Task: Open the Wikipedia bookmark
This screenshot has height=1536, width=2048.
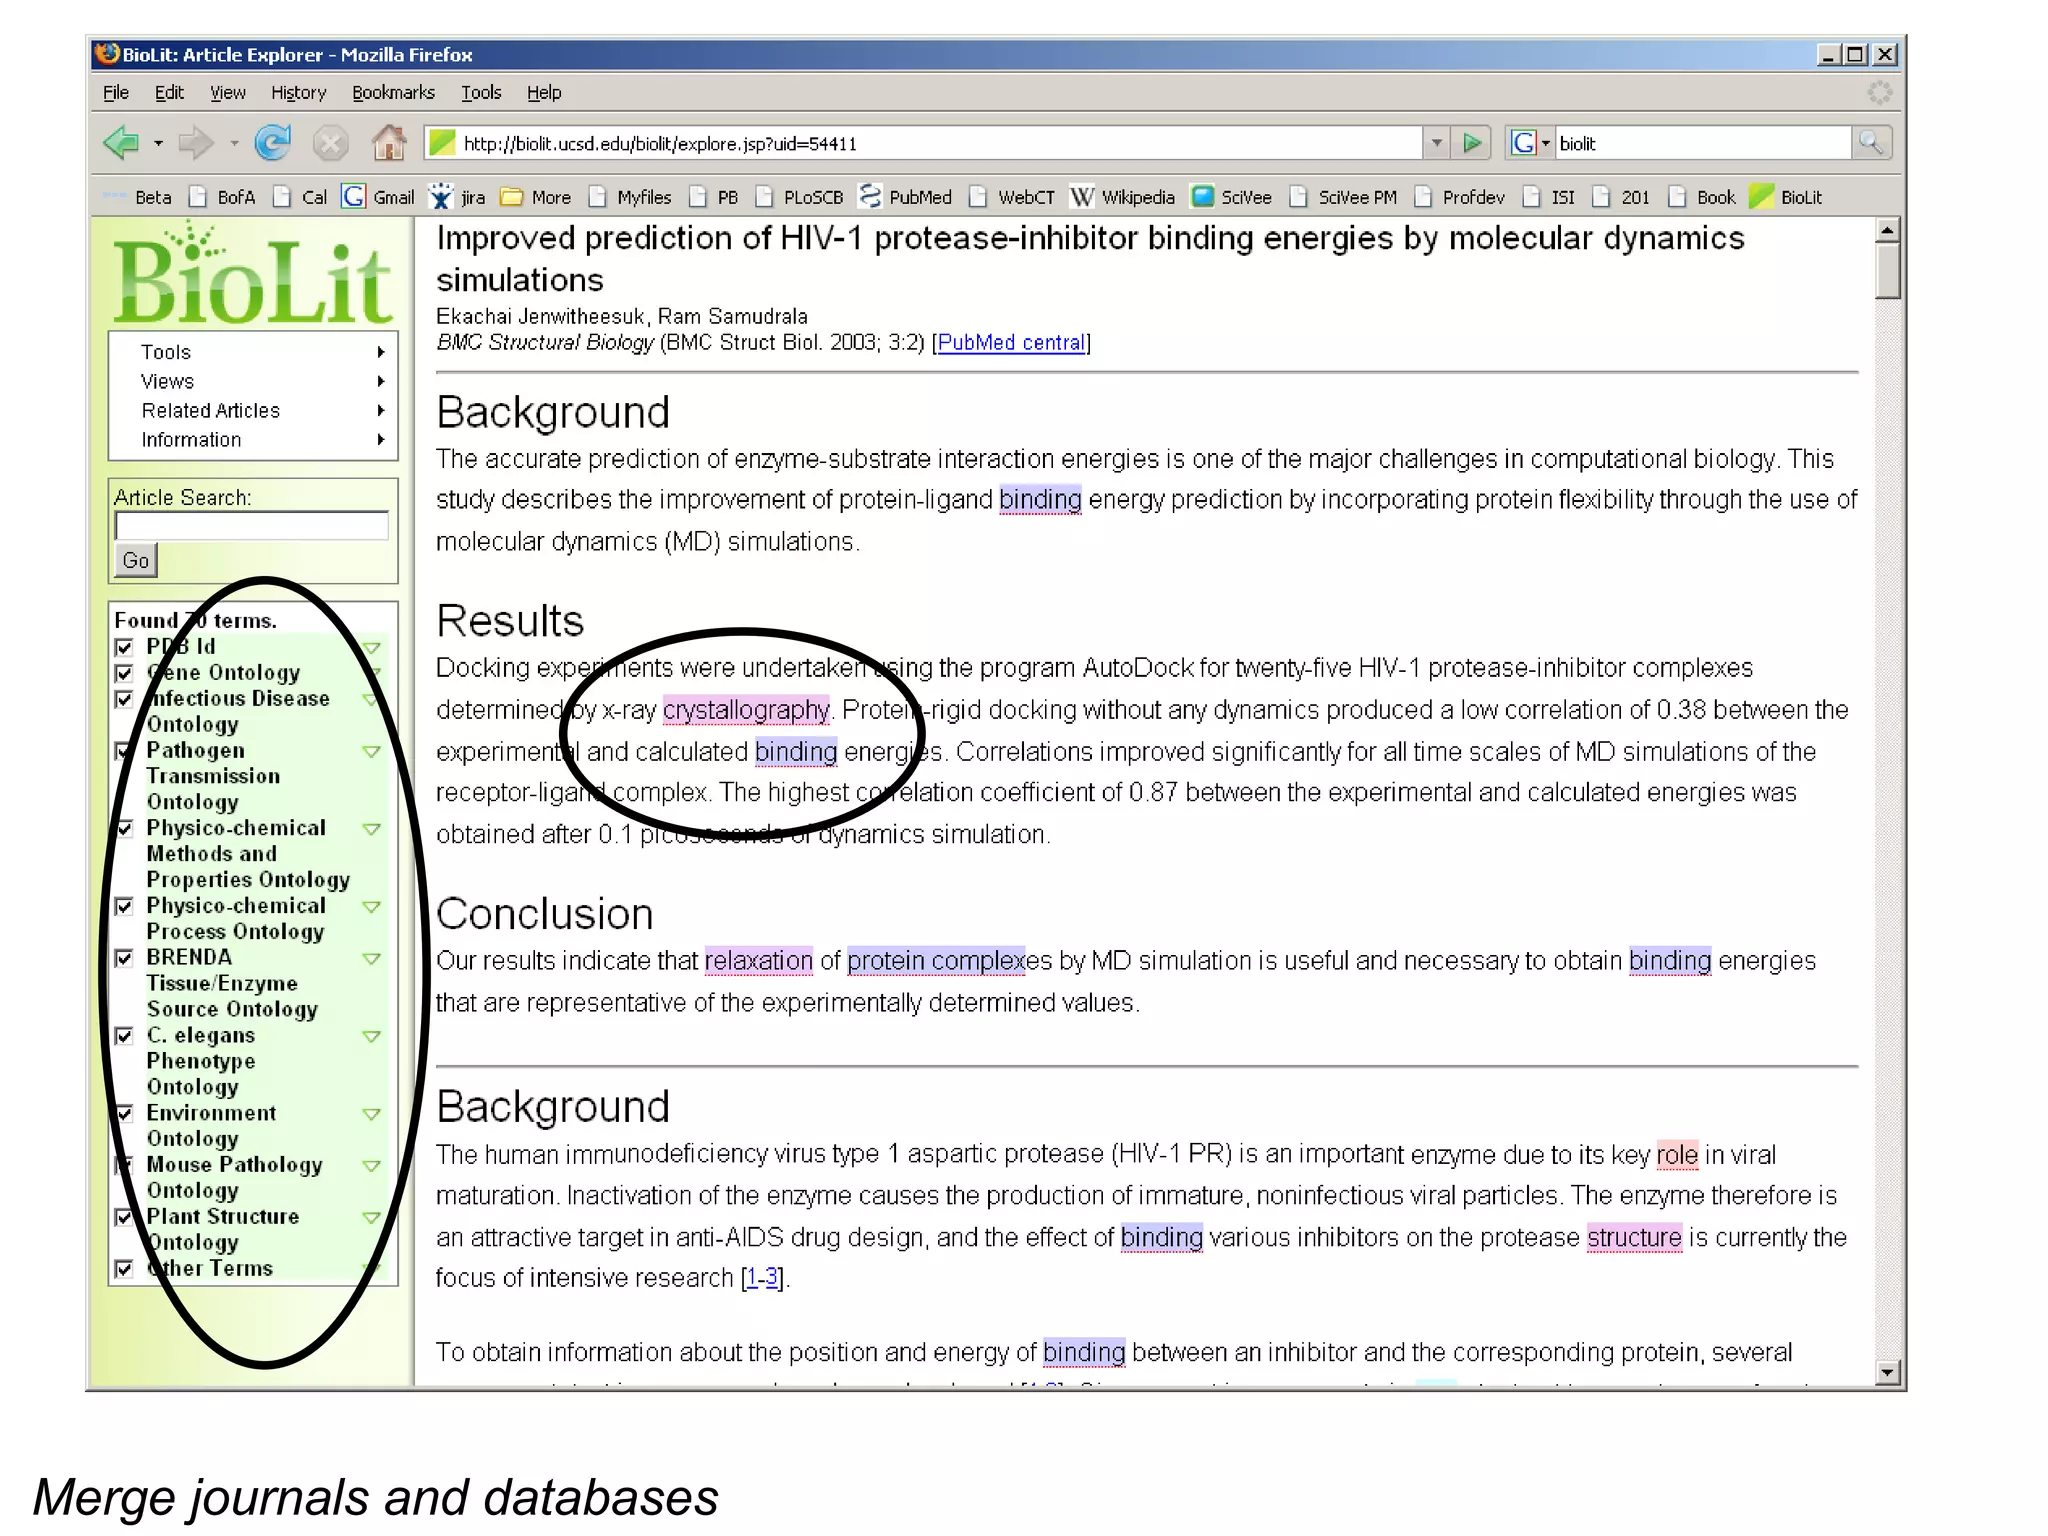Action: (x=1122, y=197)
